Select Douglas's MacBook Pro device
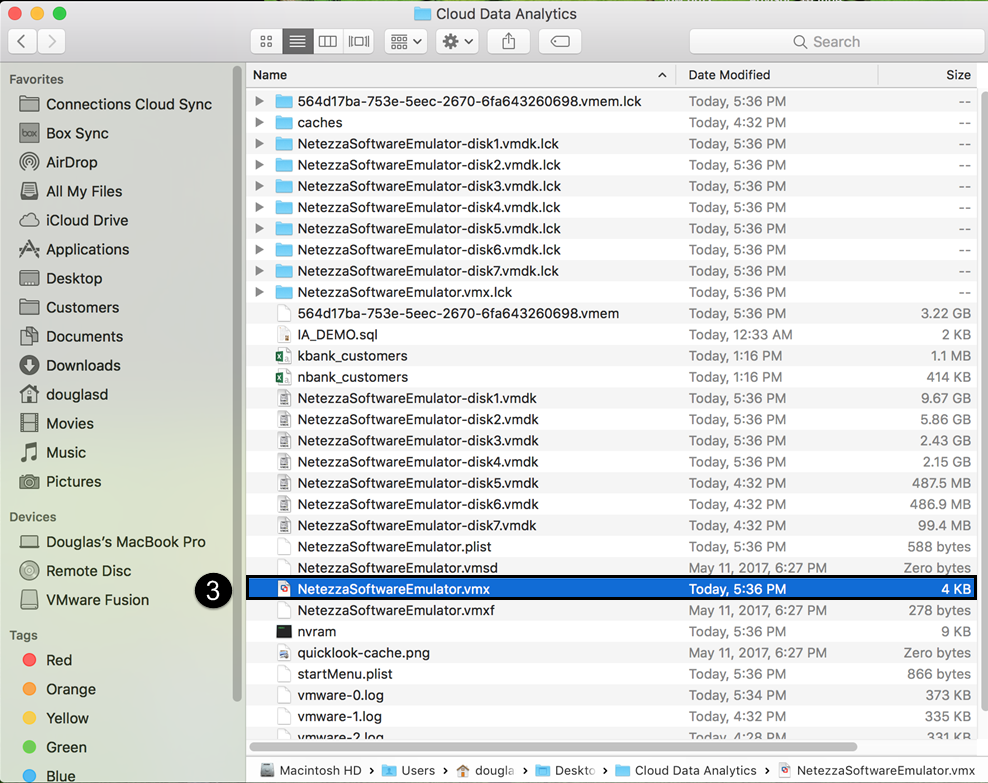 click(112, 542)
